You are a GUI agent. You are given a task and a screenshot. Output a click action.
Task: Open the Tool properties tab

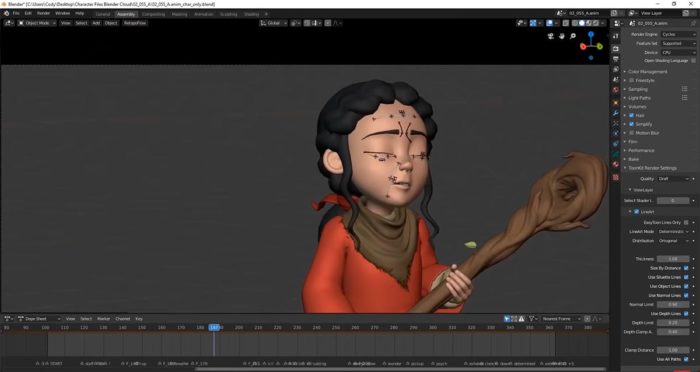click(x=616, y=36)
